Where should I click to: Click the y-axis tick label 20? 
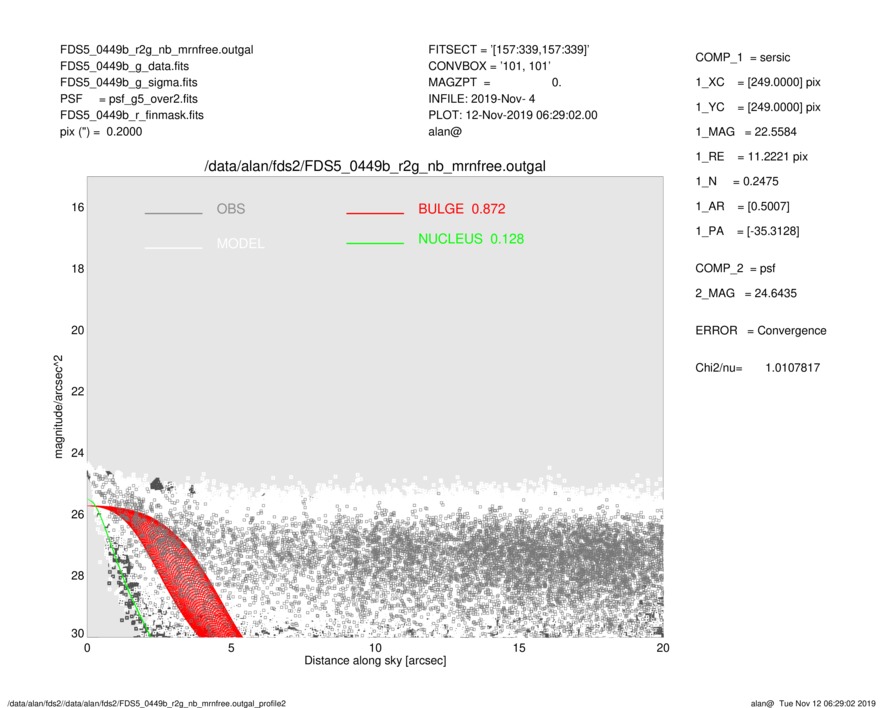[77, 330]
